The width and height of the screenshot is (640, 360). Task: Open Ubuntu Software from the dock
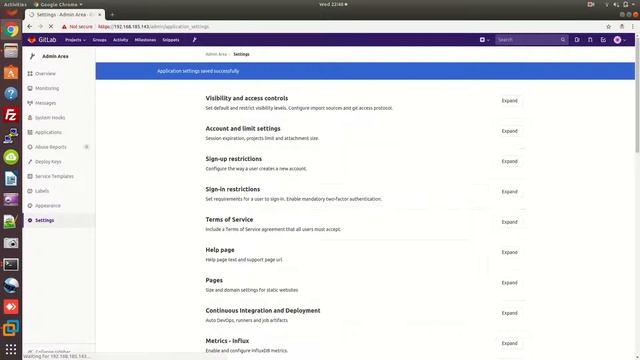coord(11,73)
